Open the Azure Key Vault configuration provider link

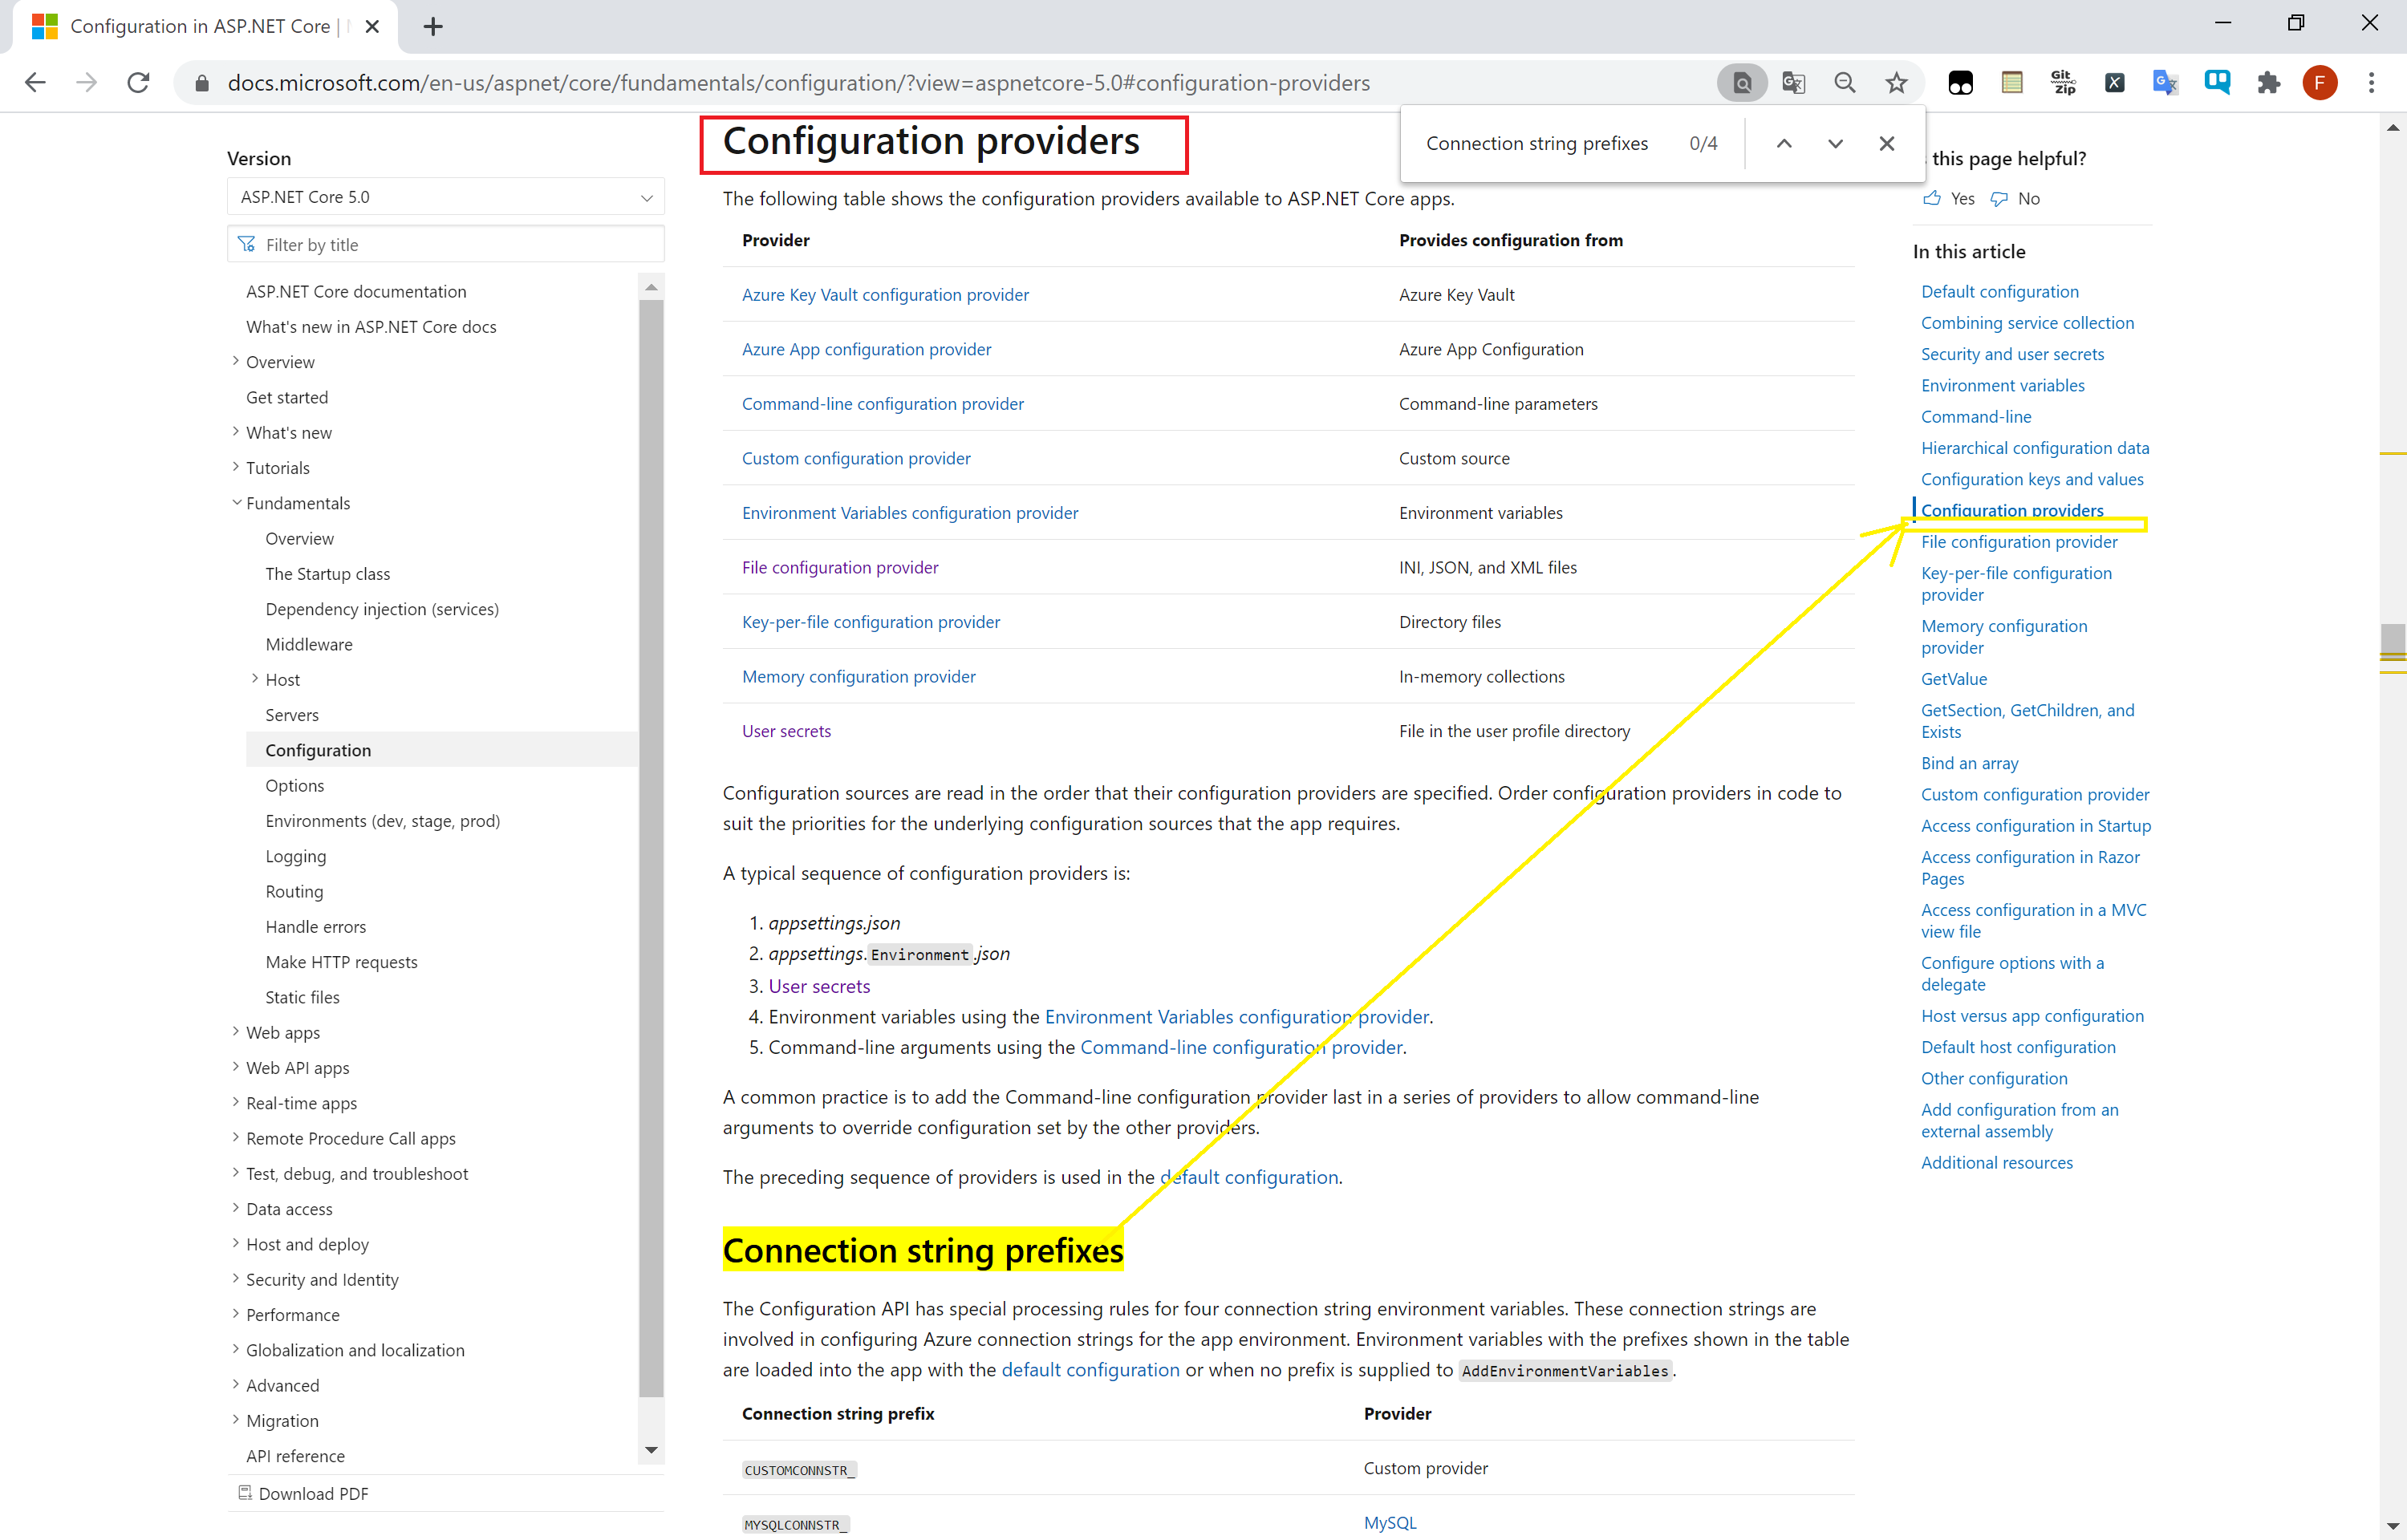(x=885, y=294)
